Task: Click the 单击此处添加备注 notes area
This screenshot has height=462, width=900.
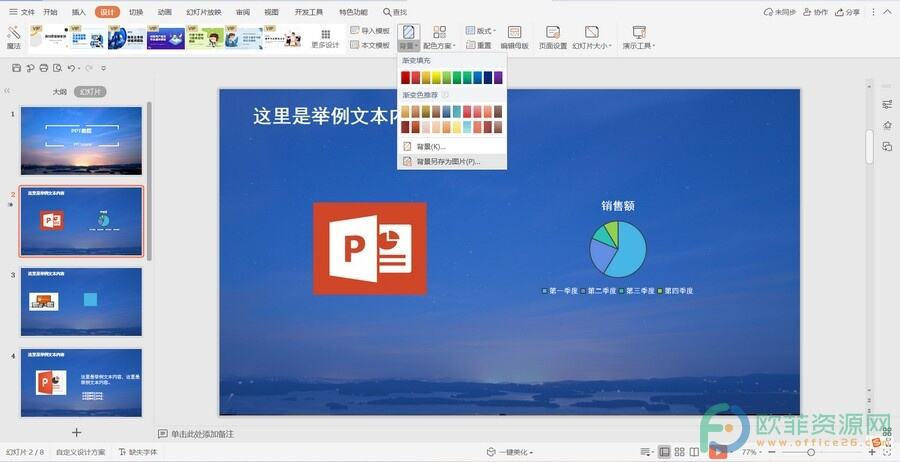Action: [x=203, y=434]
